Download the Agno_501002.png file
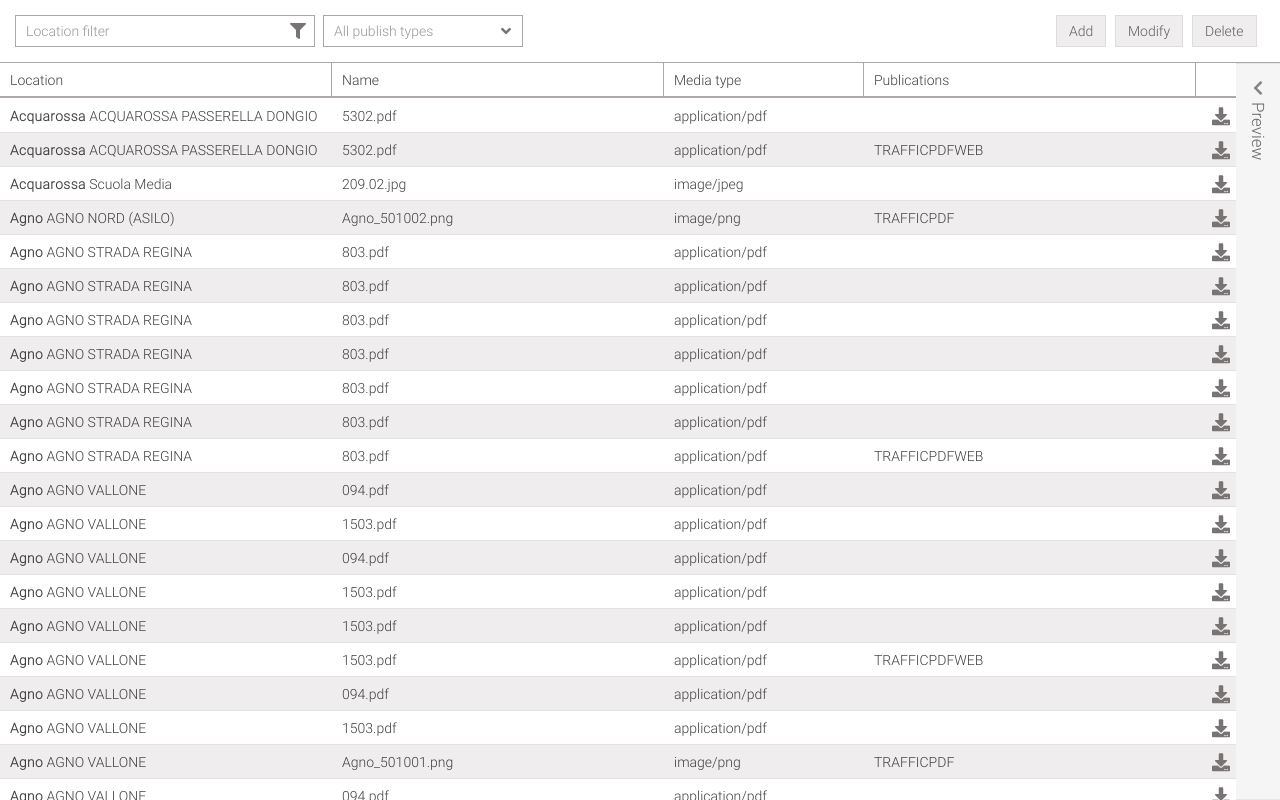The image size is (1280, 800). (1220, 219)
